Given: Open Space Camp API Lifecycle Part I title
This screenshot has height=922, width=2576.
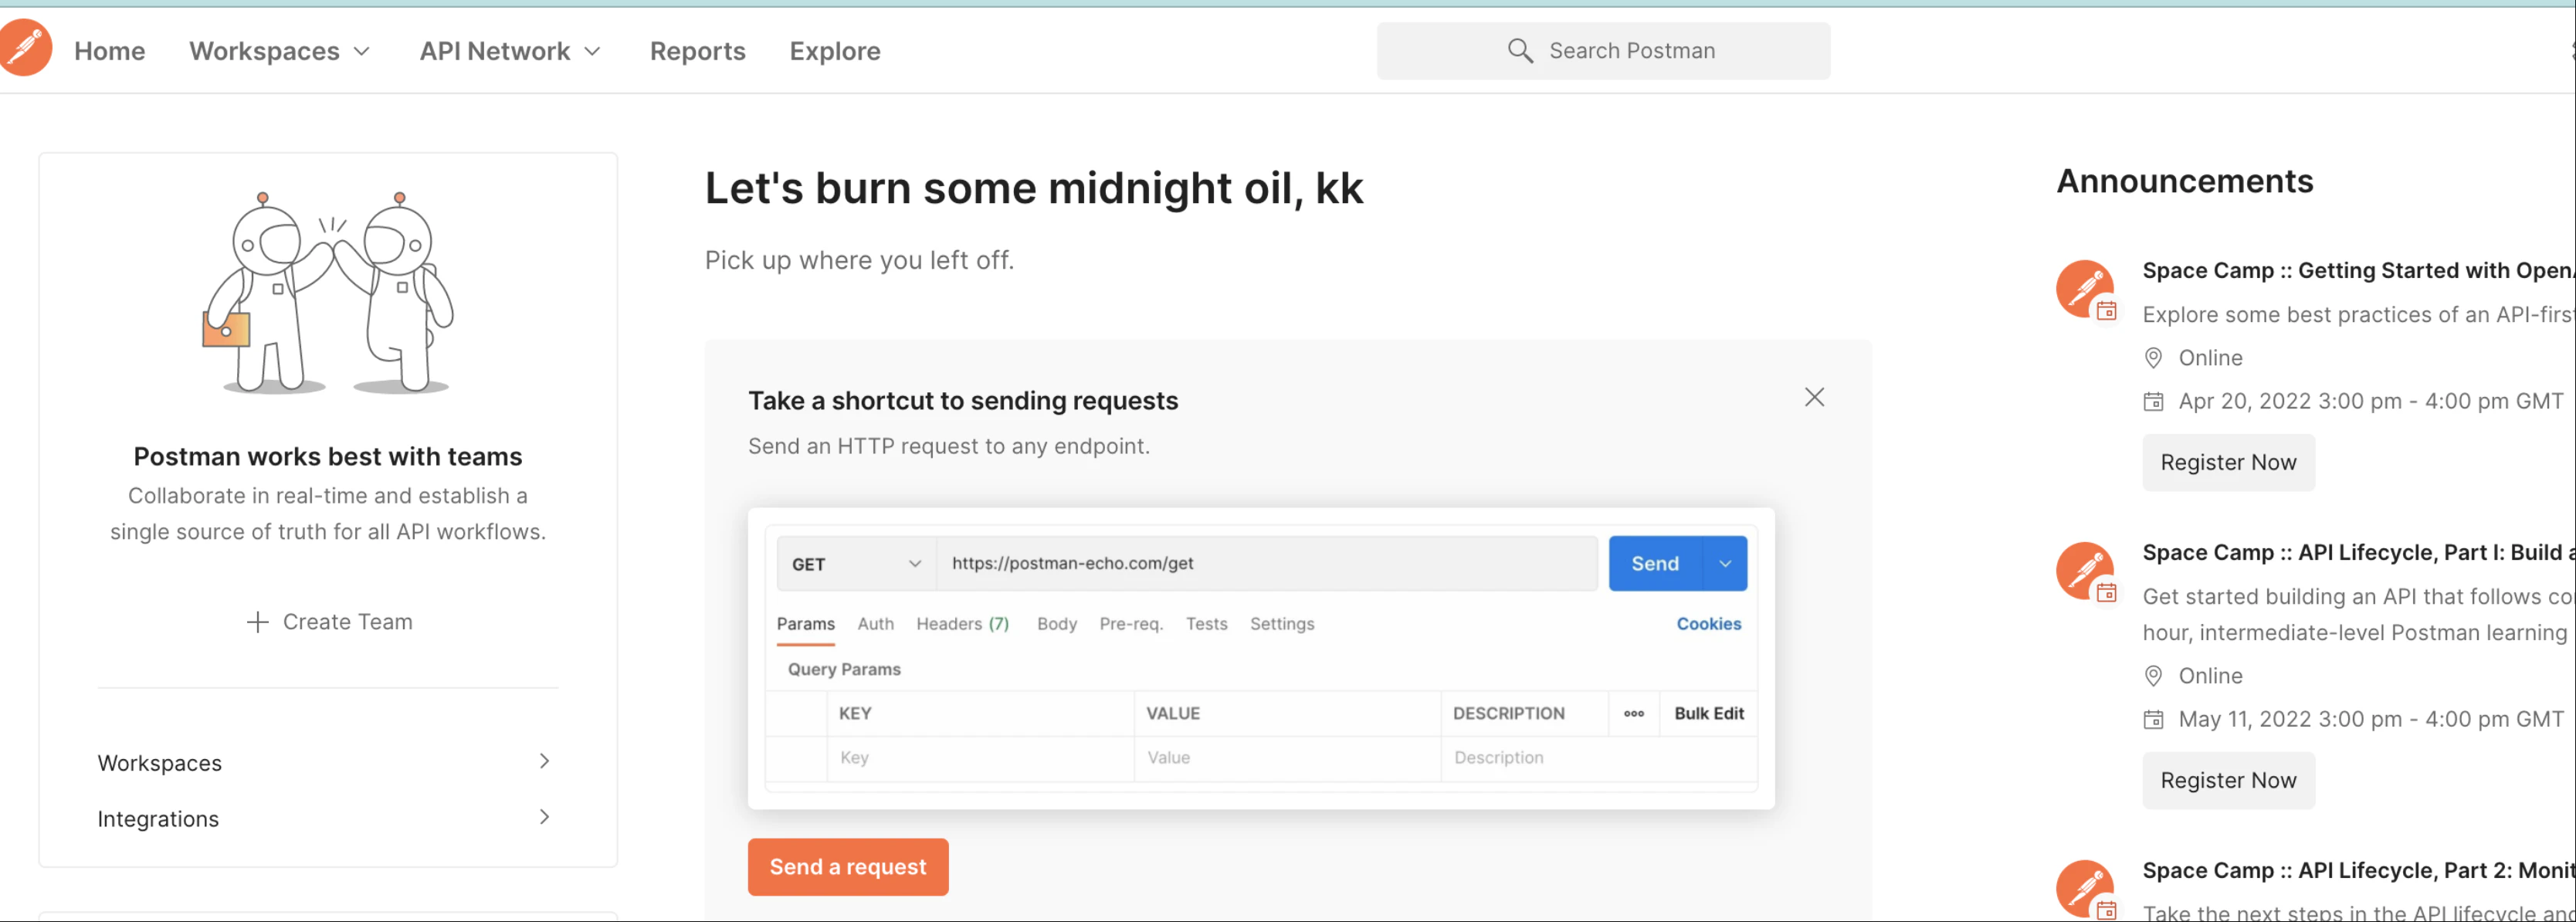Looking at the screenshot, I should coord(2358,553).
